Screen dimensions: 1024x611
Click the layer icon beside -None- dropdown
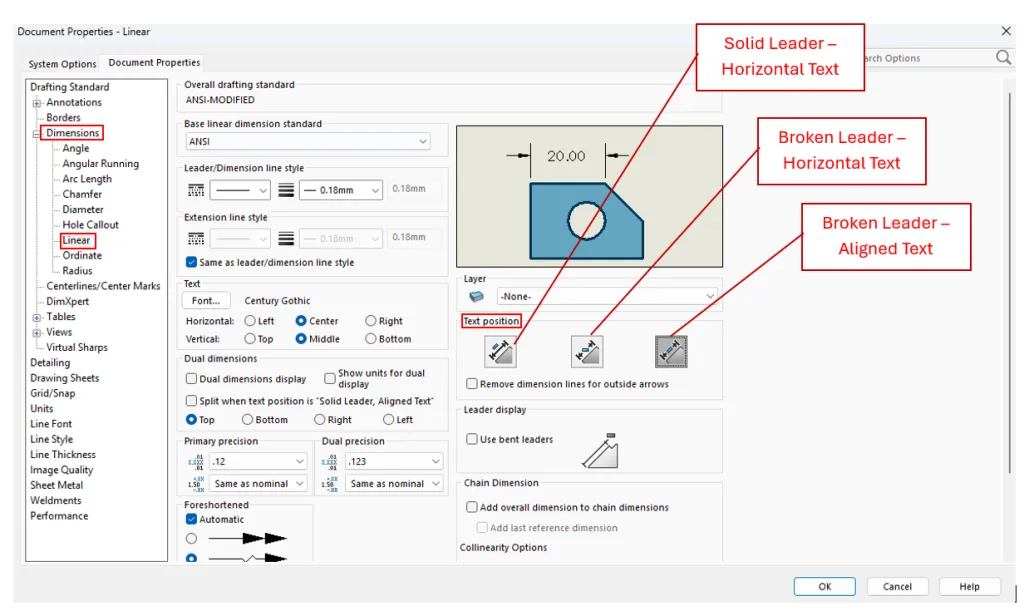click(x=477, y=296)
